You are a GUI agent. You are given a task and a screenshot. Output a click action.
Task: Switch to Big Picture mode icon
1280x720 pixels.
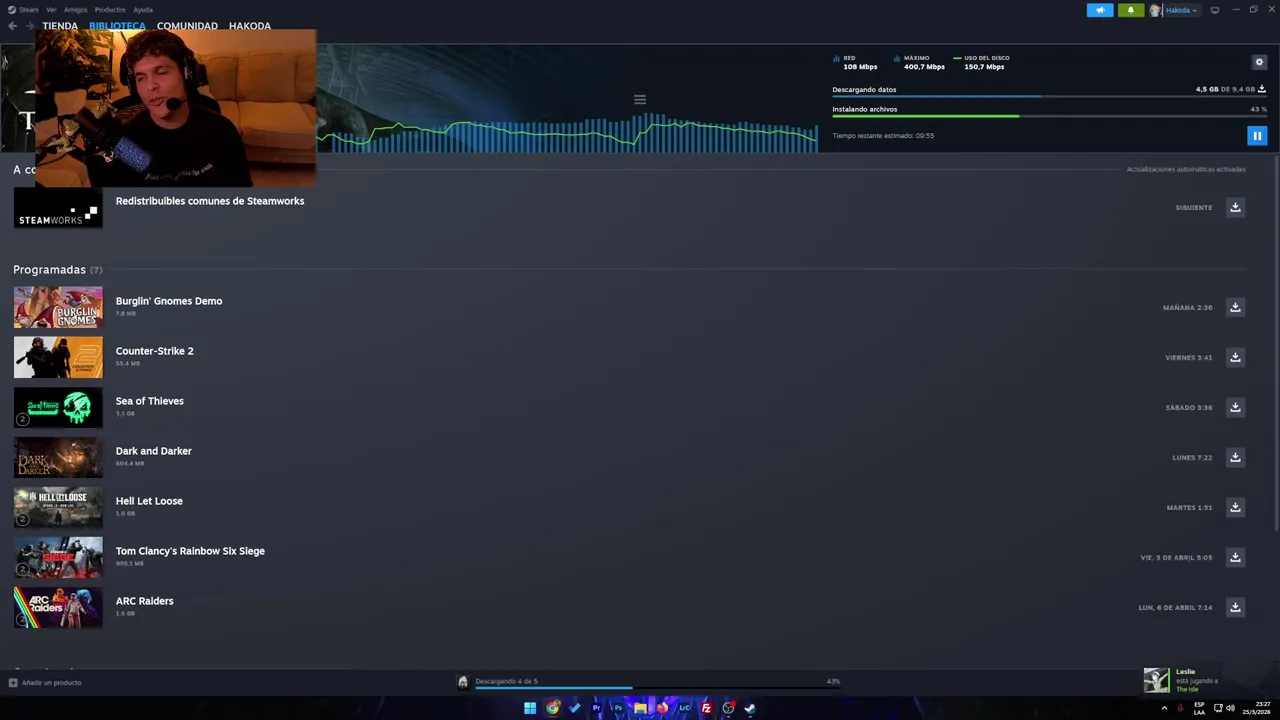1215,10
